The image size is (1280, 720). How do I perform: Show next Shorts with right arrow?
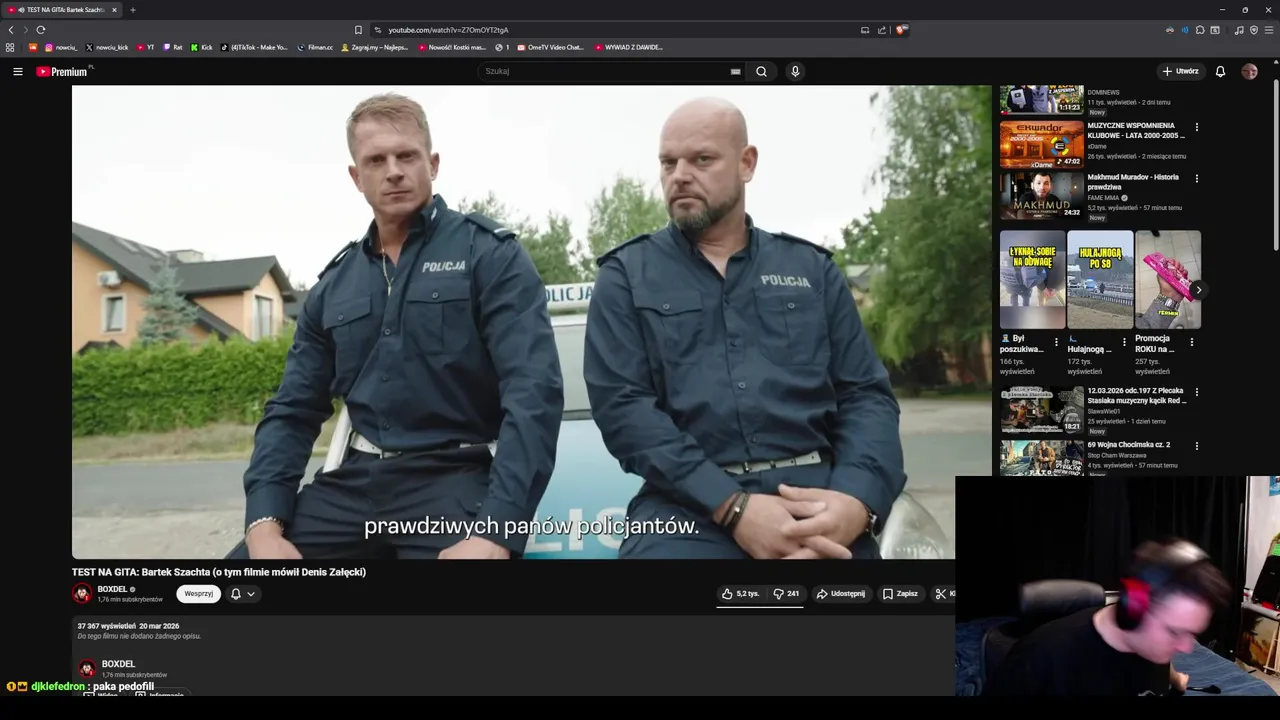point(1198,290)
